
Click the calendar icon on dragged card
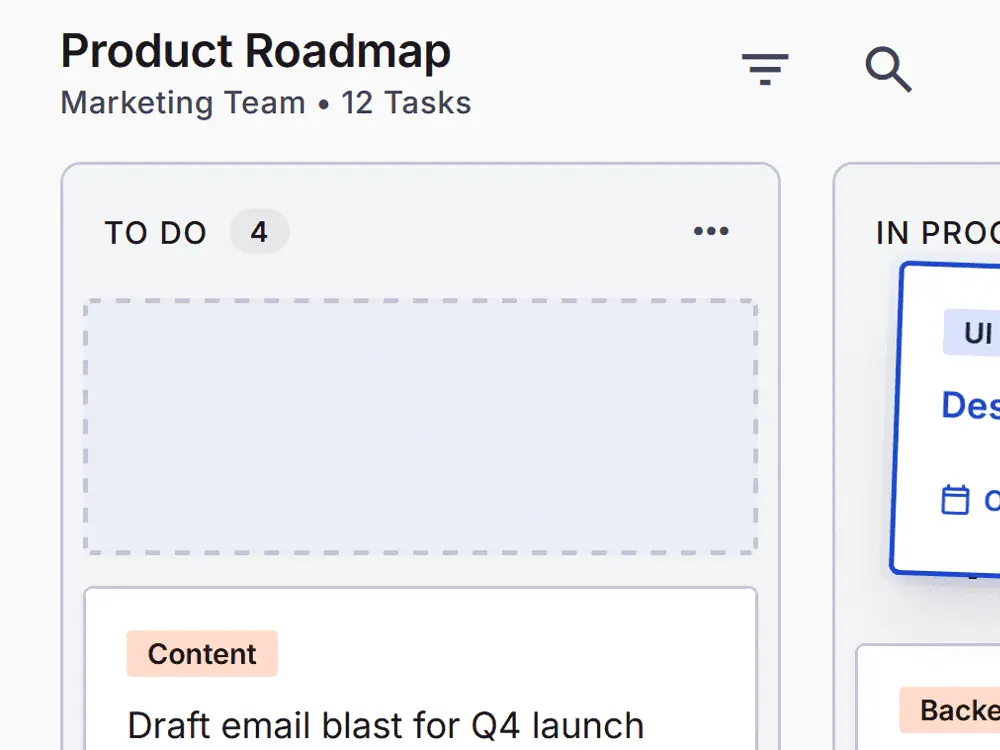coord(955,499)
